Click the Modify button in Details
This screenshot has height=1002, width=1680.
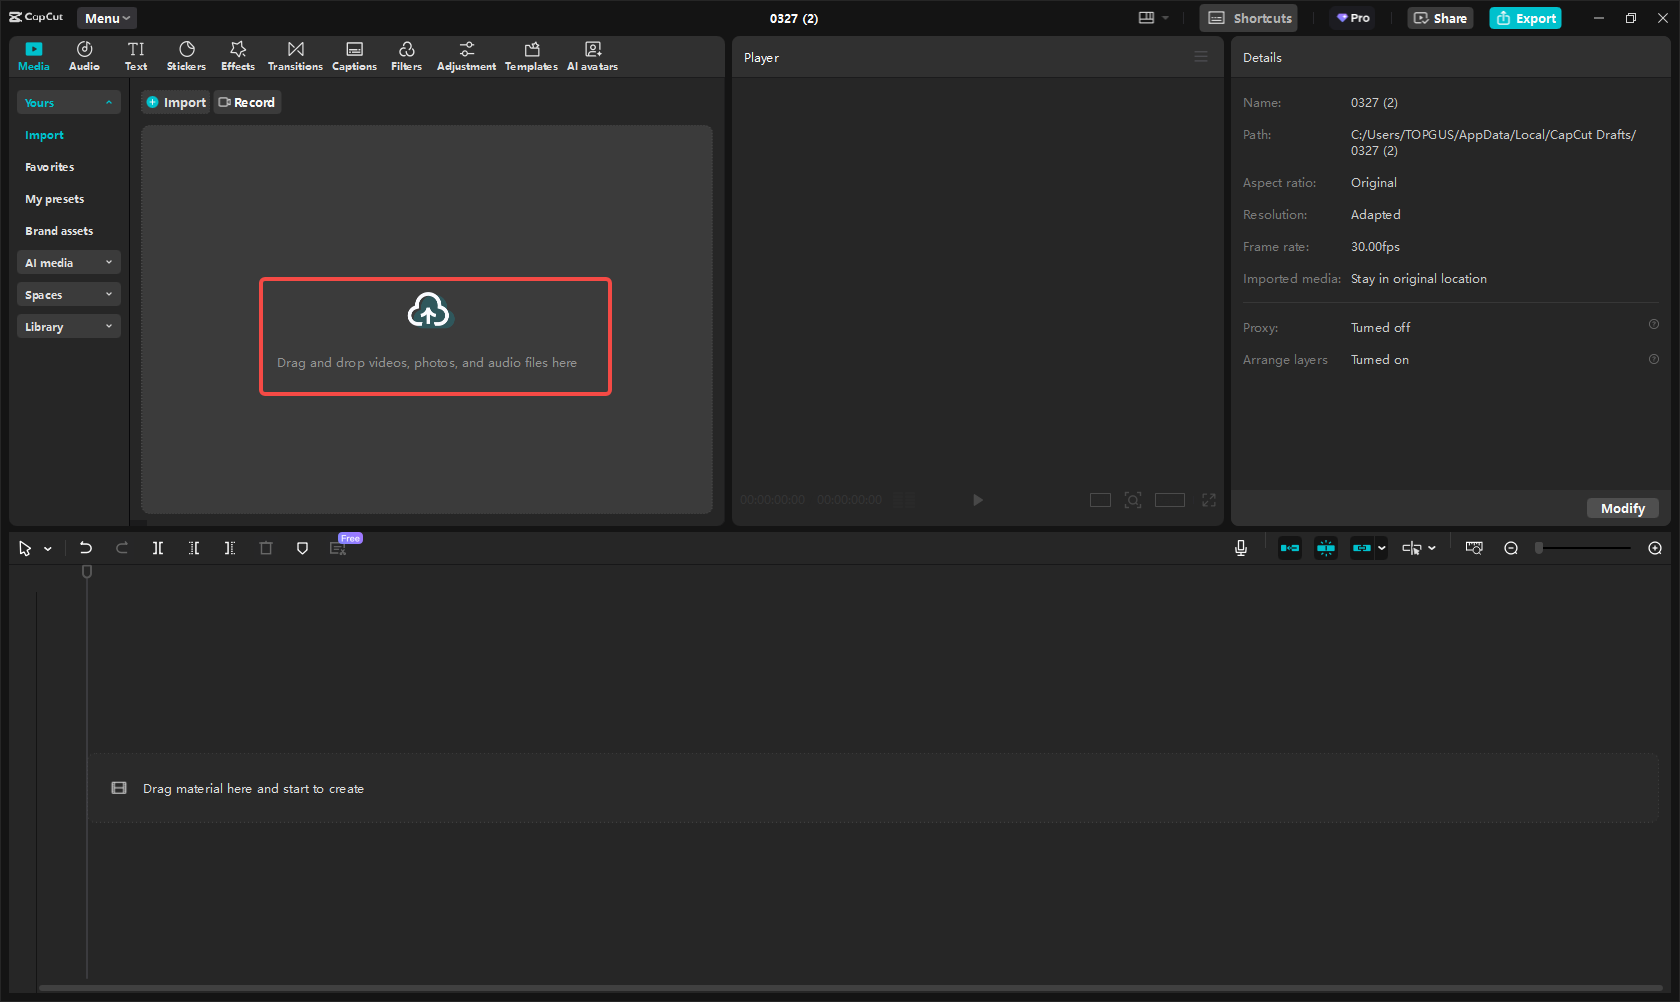(1622, 508)
